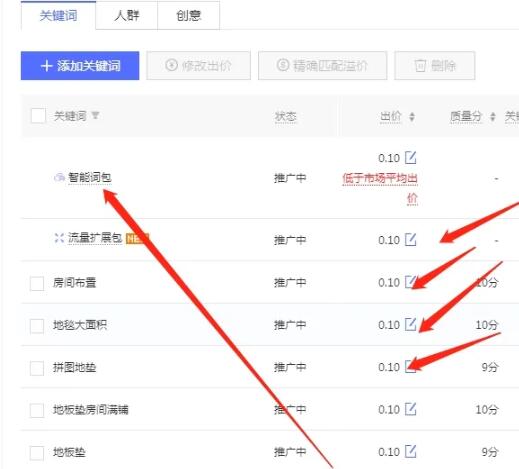Edit bid for 流量扩展包 row
519x469 pixels.
(x=411, y=239)
